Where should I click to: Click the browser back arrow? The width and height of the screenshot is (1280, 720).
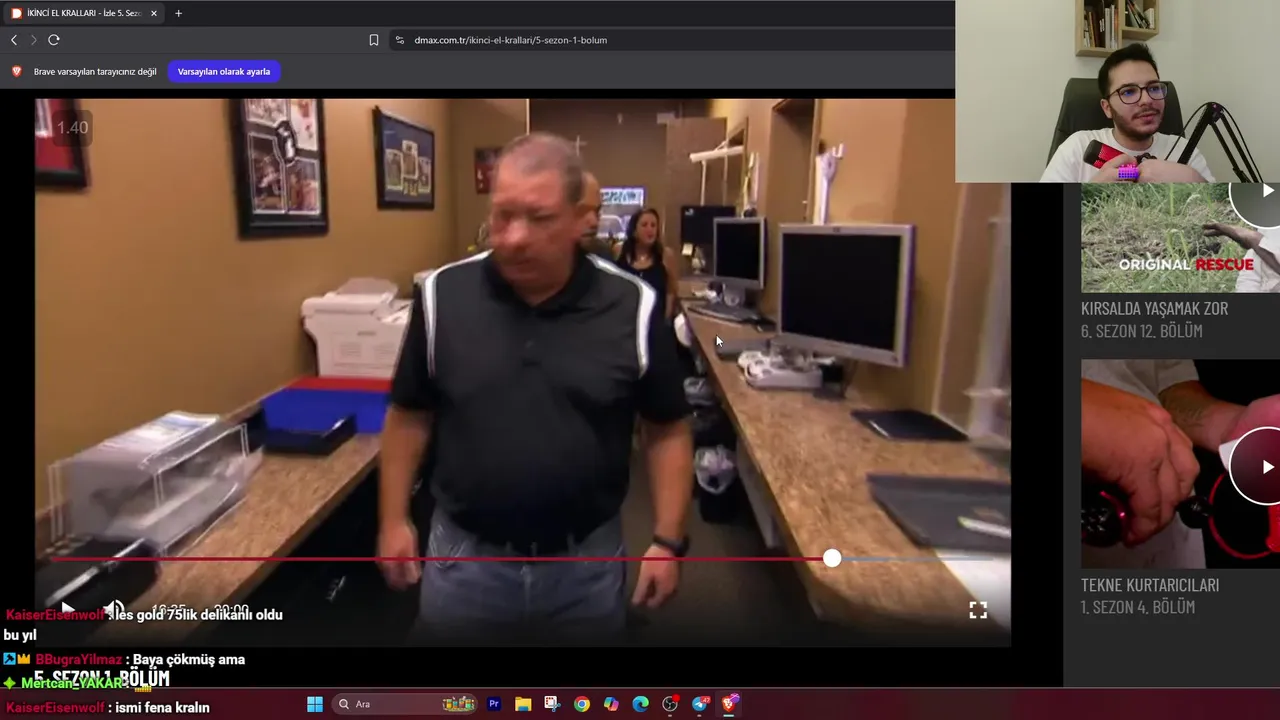pos(14,40)
